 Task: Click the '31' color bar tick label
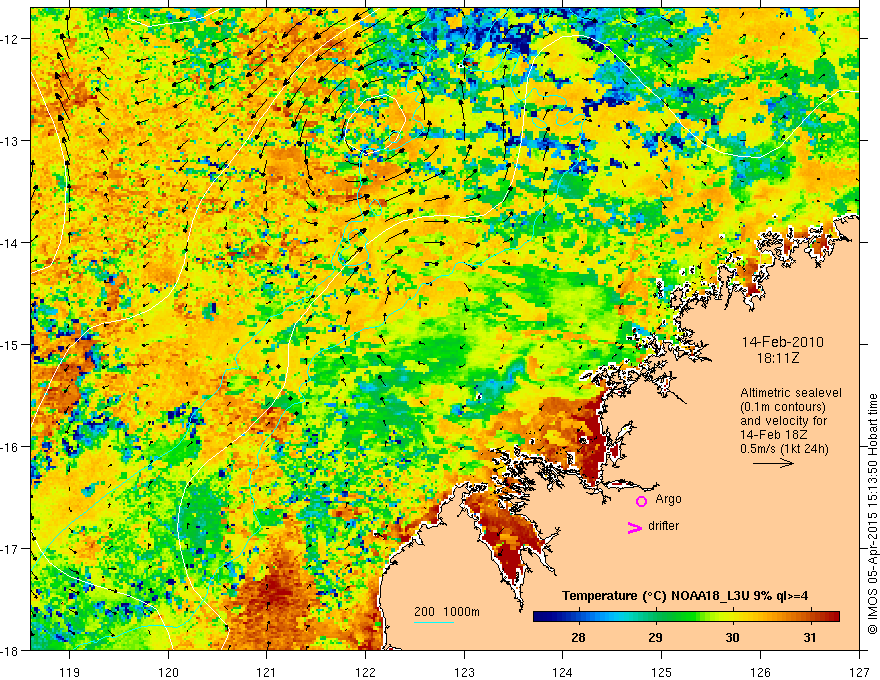pyautogui.click(x=809, y=637)
